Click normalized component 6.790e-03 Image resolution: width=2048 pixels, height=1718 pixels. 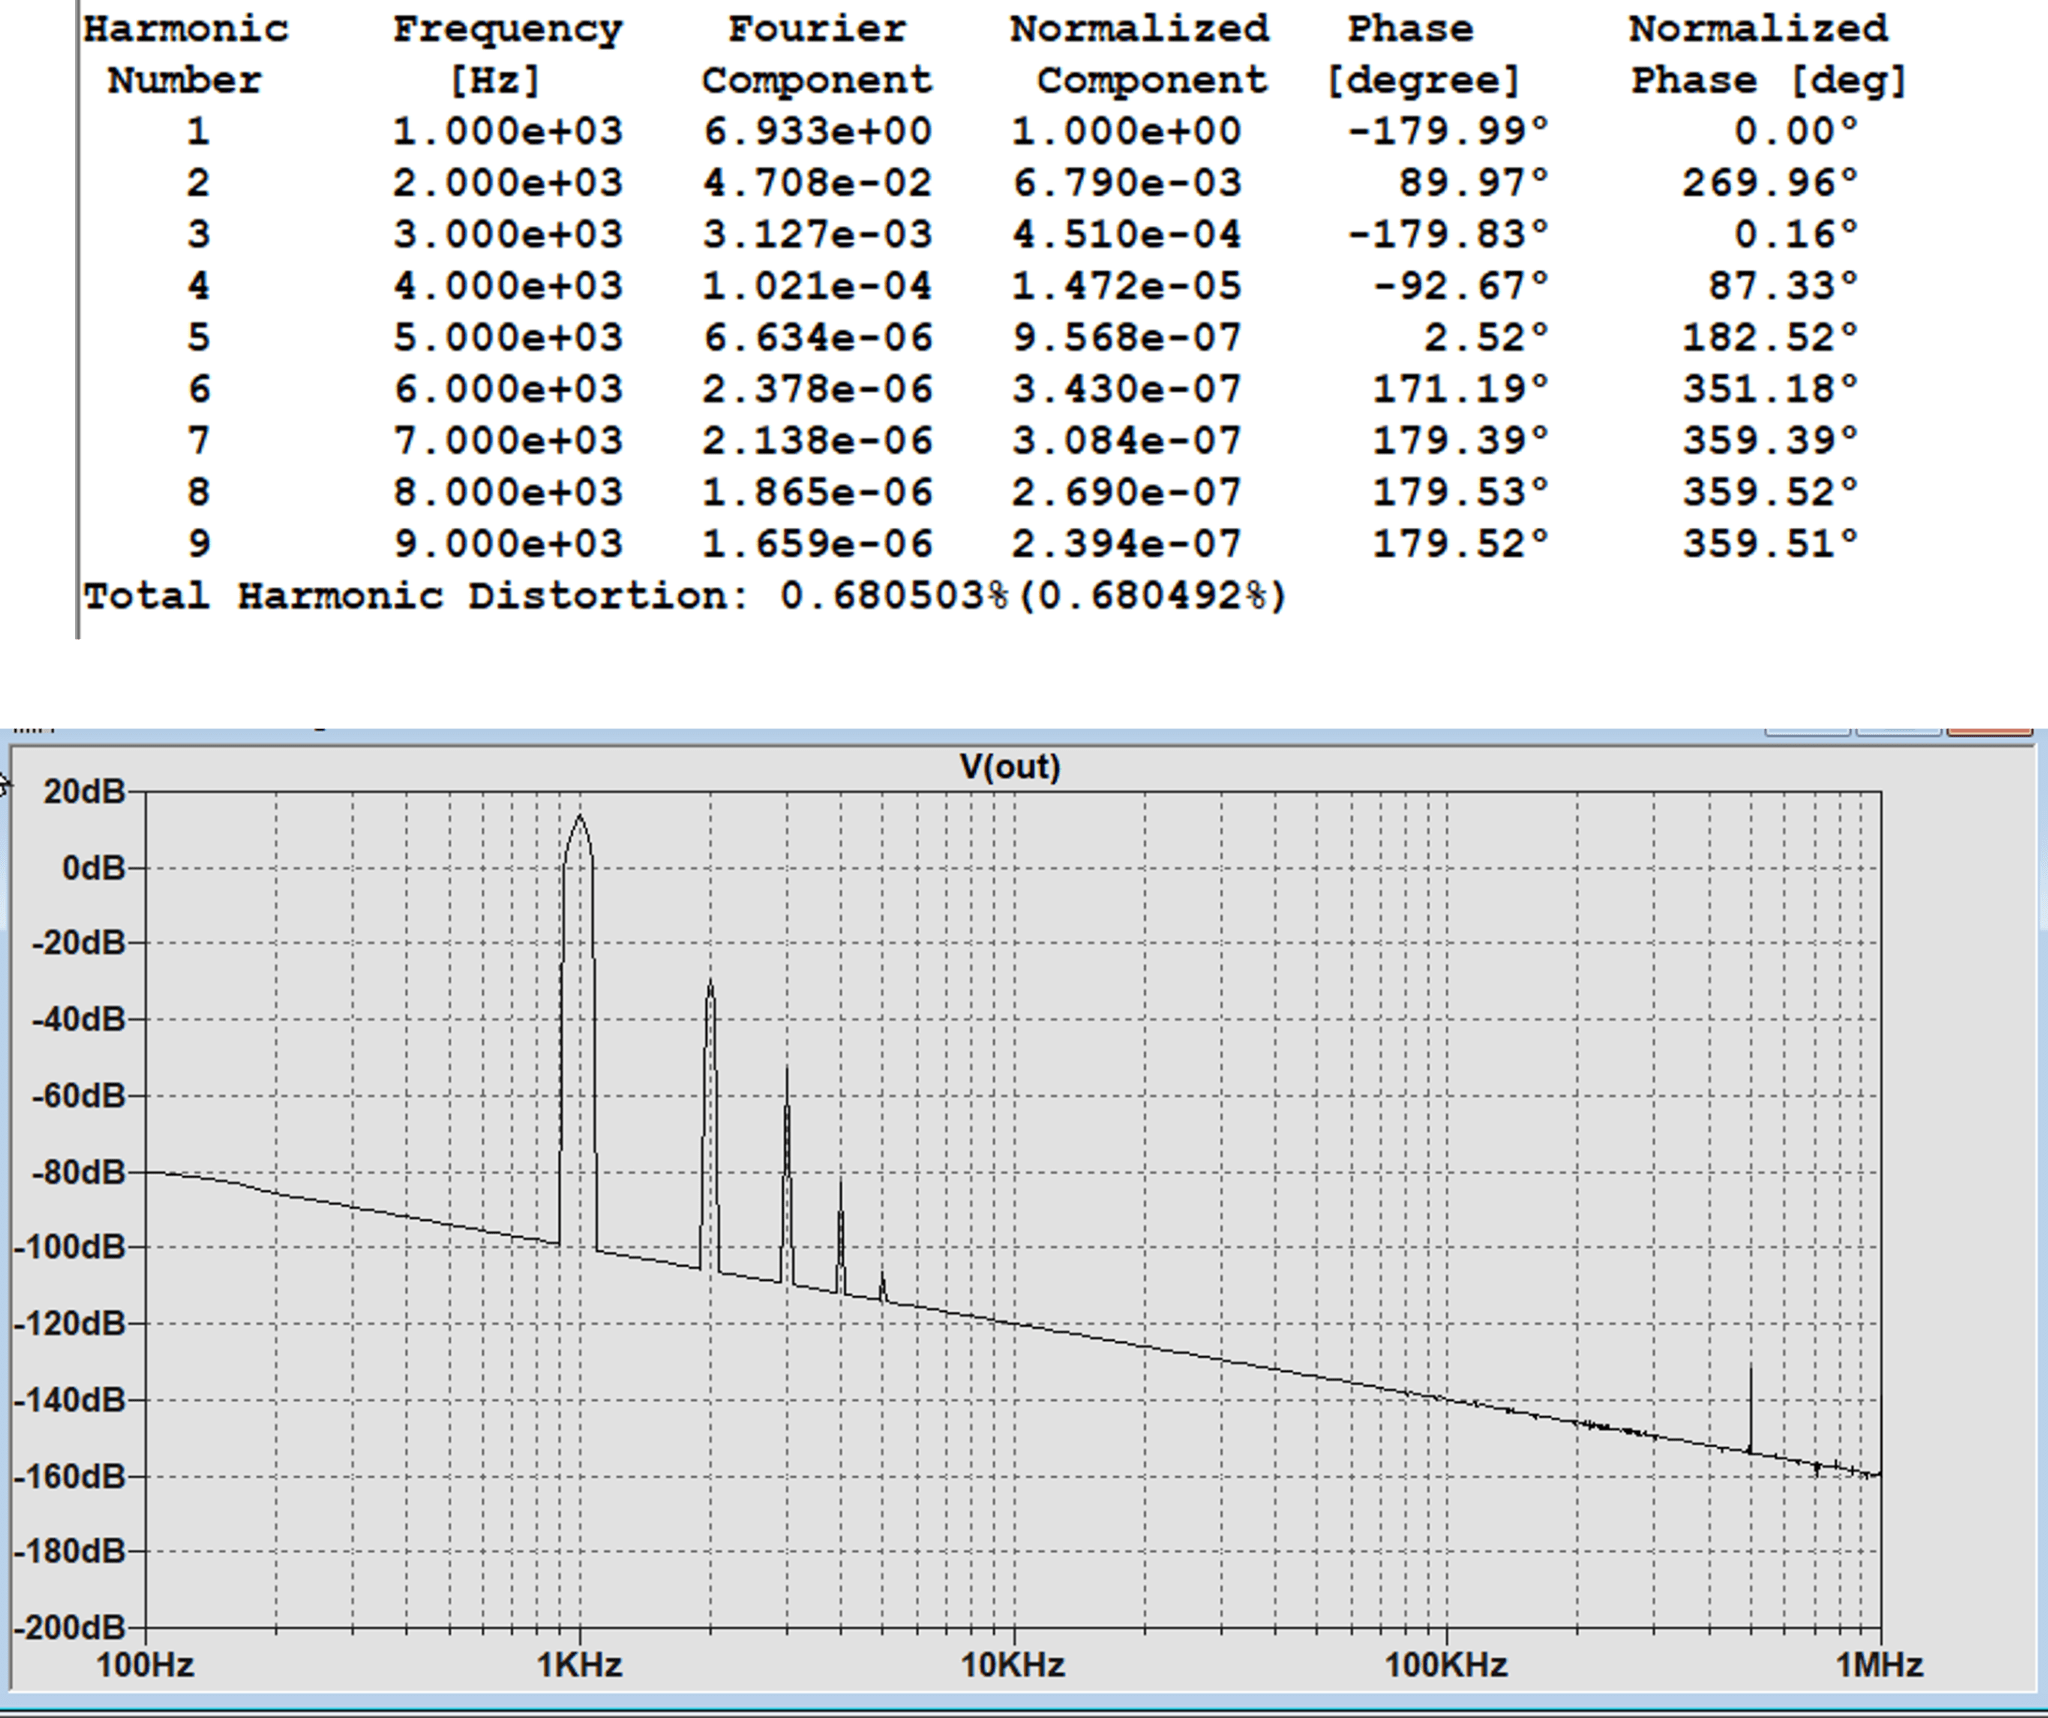click(1127, 183)
